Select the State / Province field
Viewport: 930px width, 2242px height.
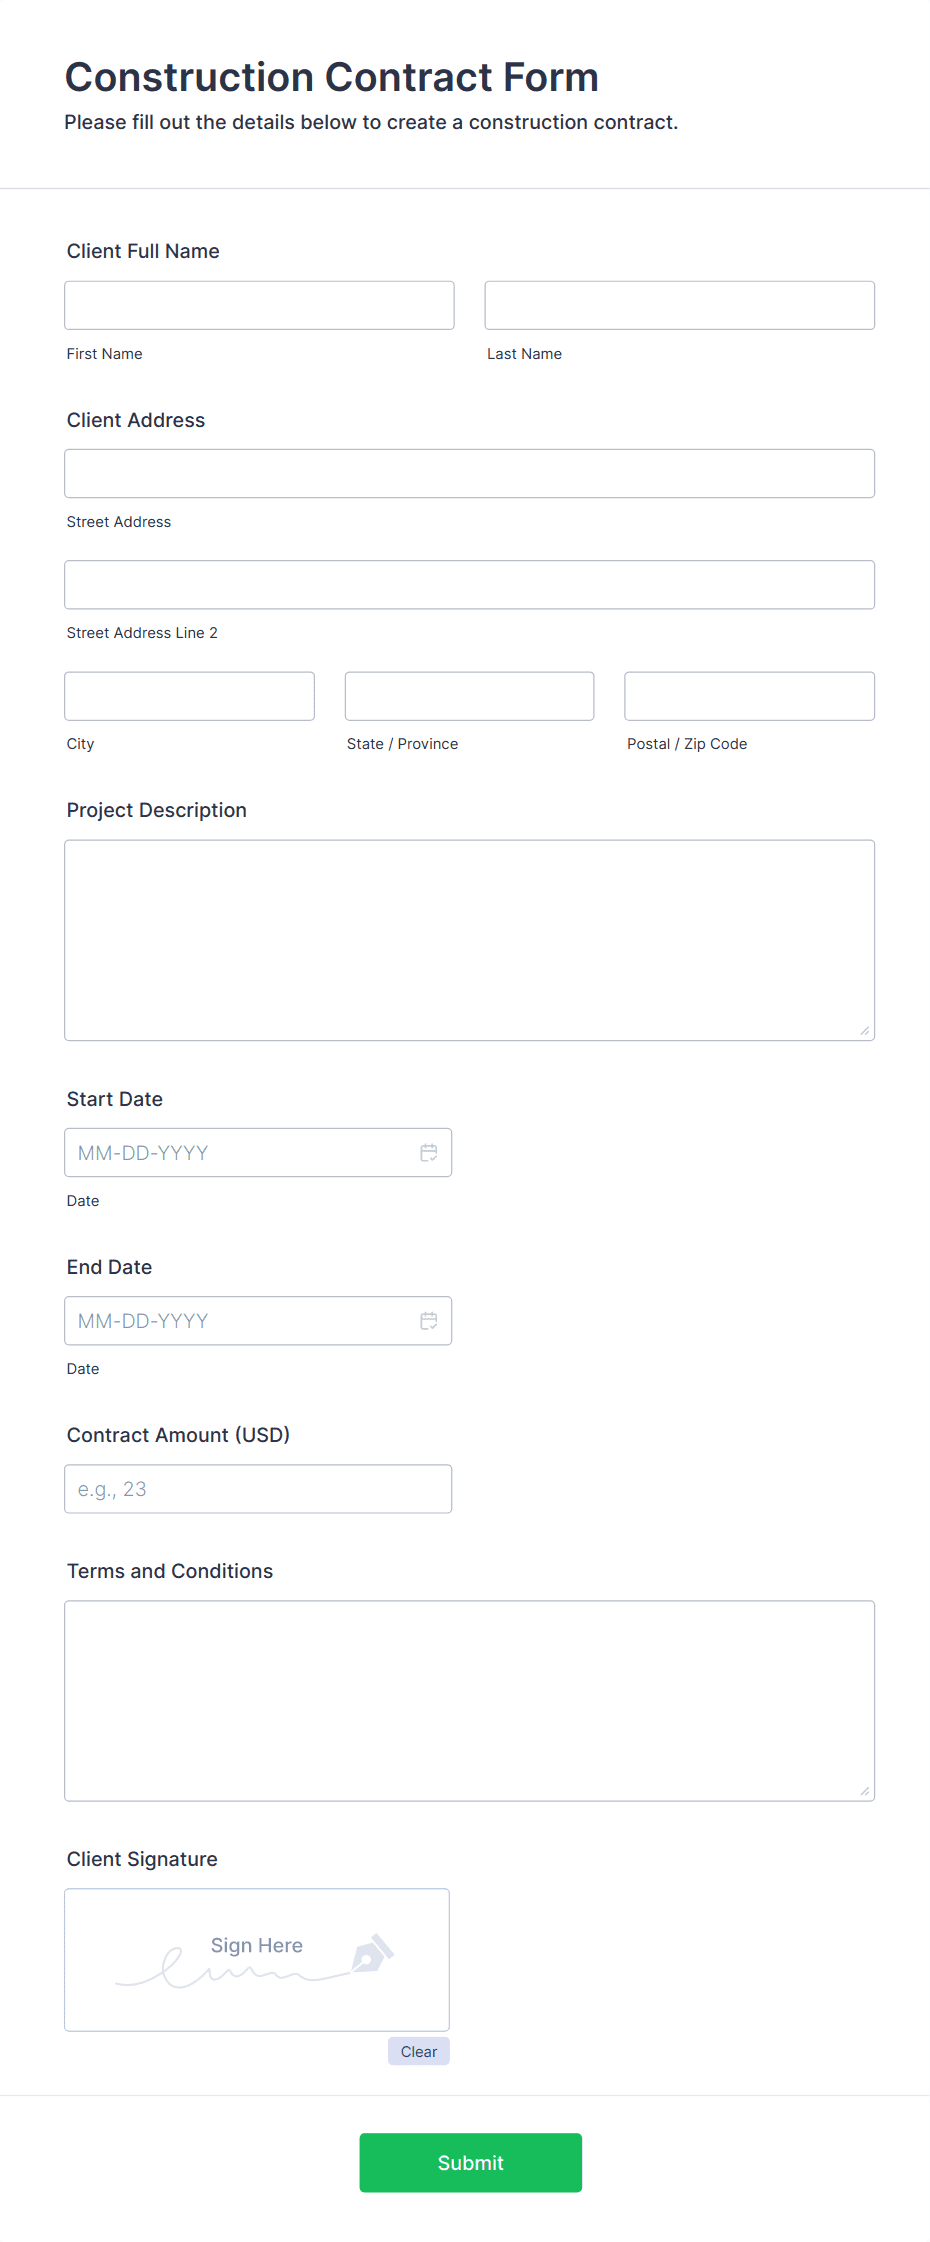click(468, 695)
